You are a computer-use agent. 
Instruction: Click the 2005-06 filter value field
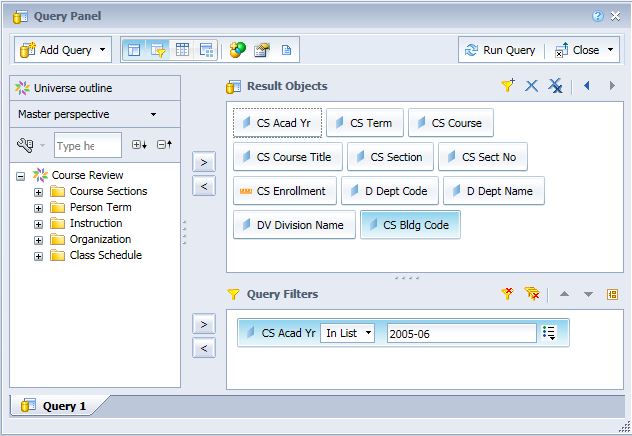tap(462, 333)
